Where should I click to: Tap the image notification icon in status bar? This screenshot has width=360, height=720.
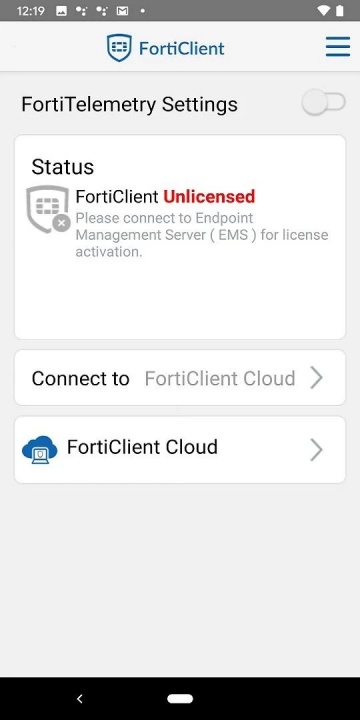[x=62, y=11]
